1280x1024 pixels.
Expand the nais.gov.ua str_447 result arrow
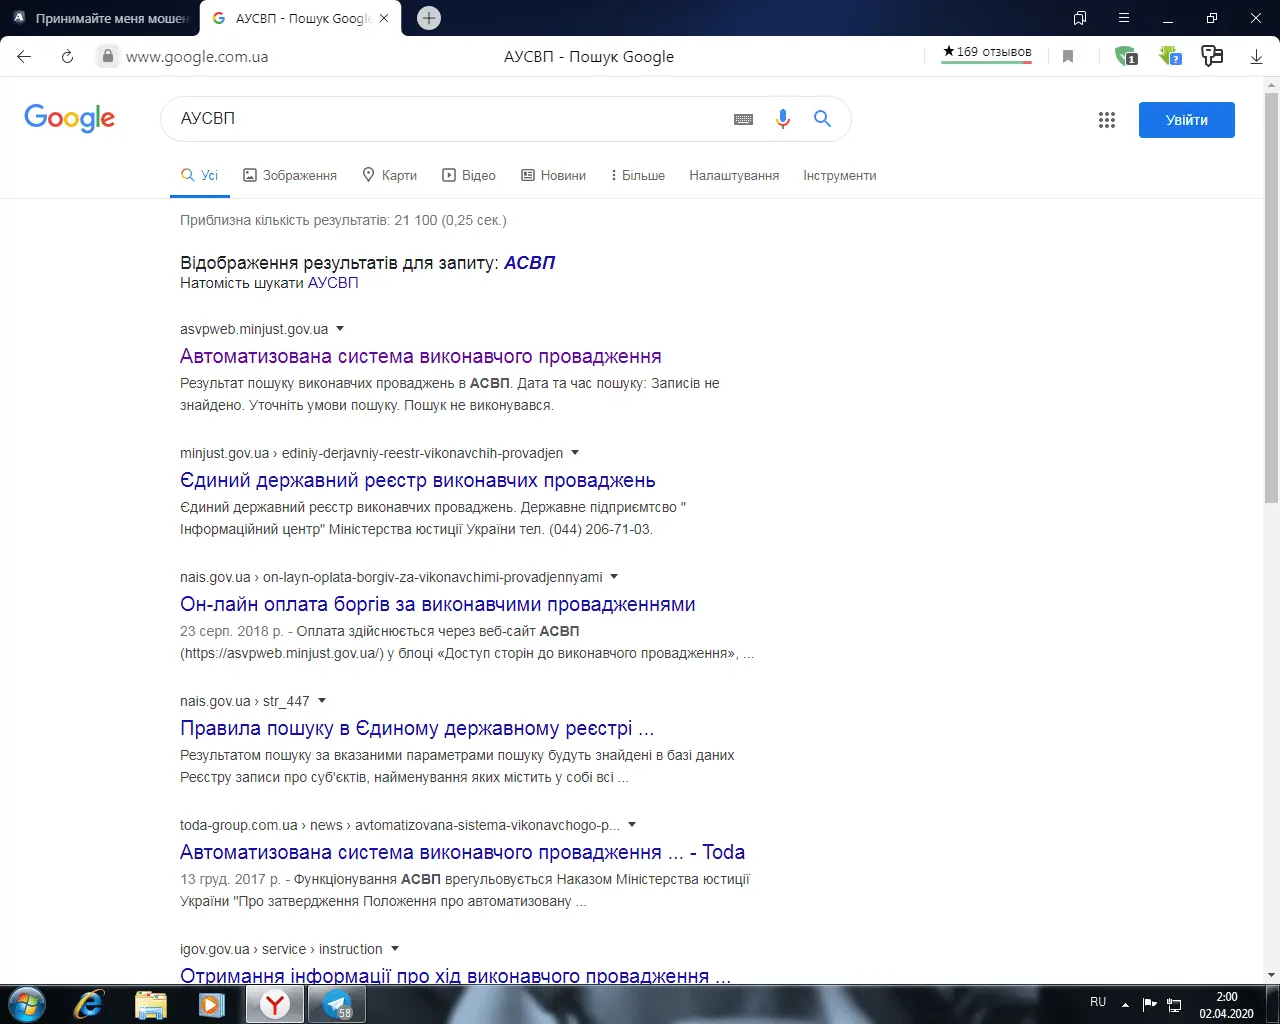coord(322,701)
